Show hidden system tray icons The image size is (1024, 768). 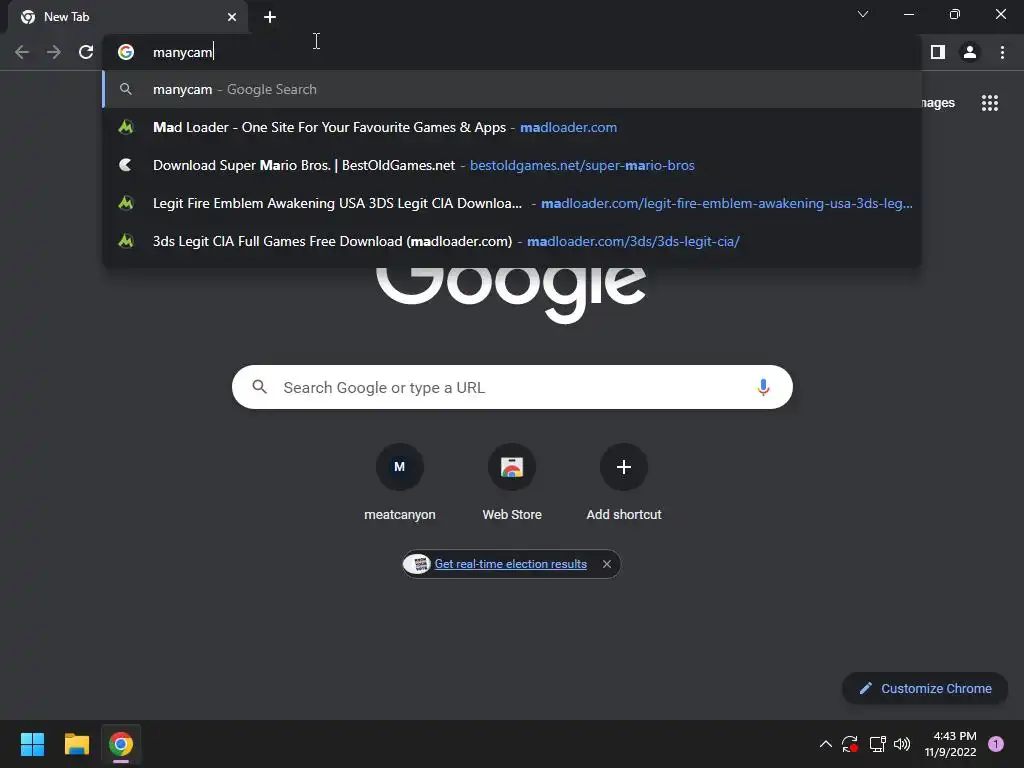click(825, 744)
